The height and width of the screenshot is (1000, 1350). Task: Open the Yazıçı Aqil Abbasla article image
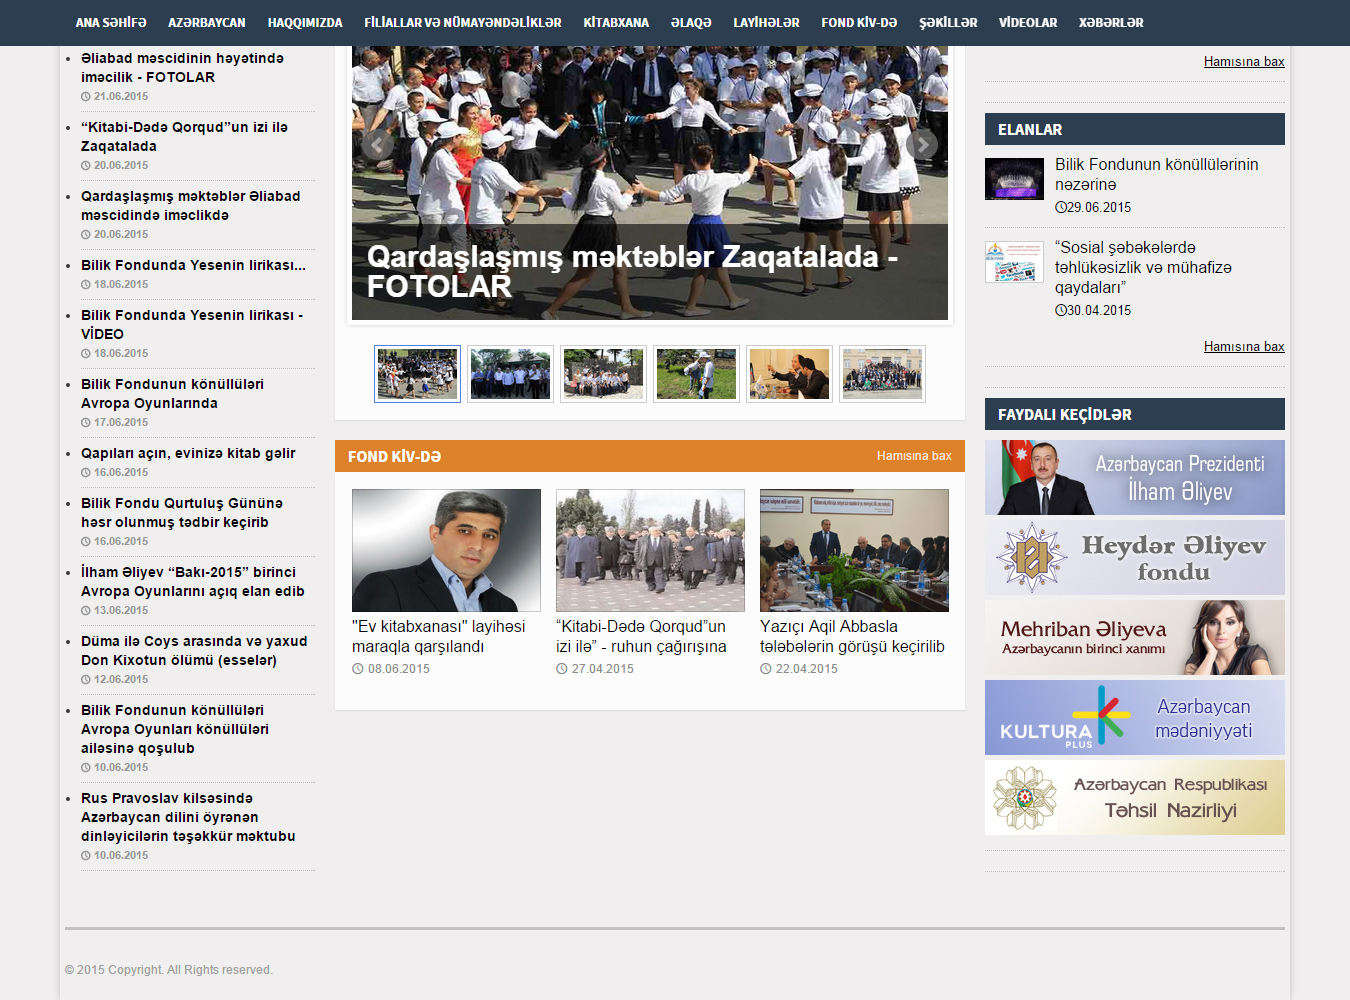coord(853,550)
